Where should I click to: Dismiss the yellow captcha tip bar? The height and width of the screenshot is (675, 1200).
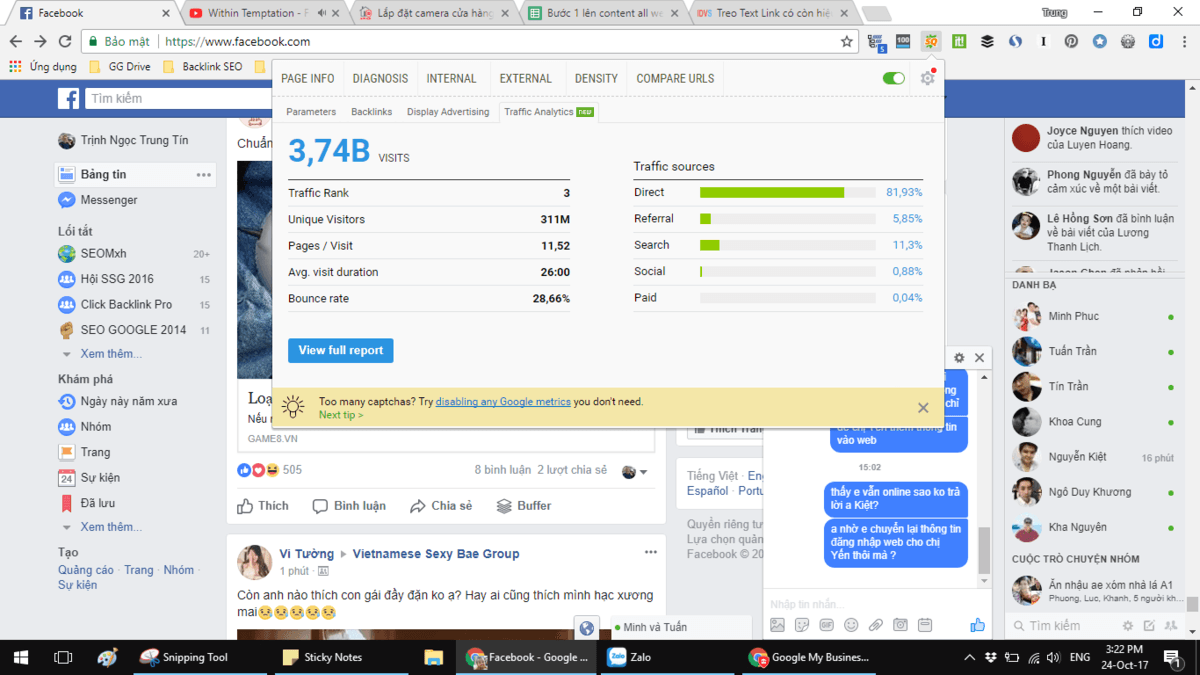pos(923,408)
